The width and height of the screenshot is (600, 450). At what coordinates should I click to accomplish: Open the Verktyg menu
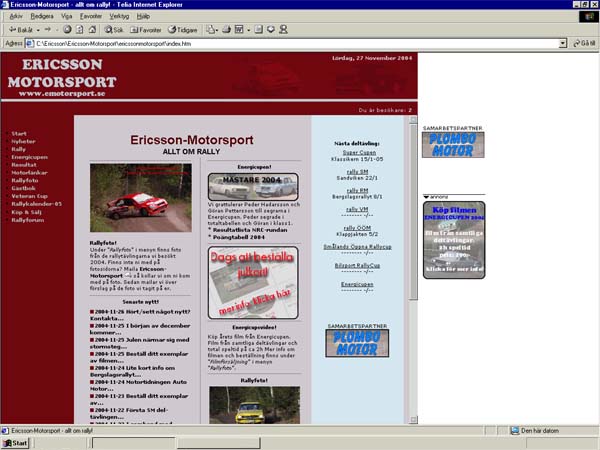[x=119, y=16]
